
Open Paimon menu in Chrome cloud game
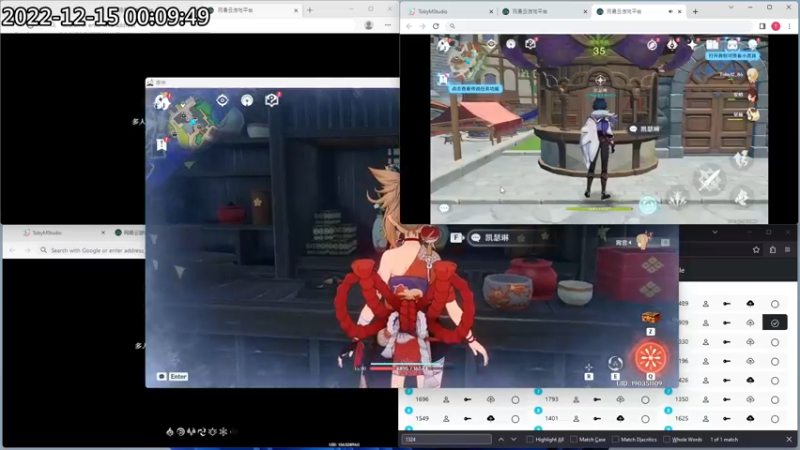443,45
